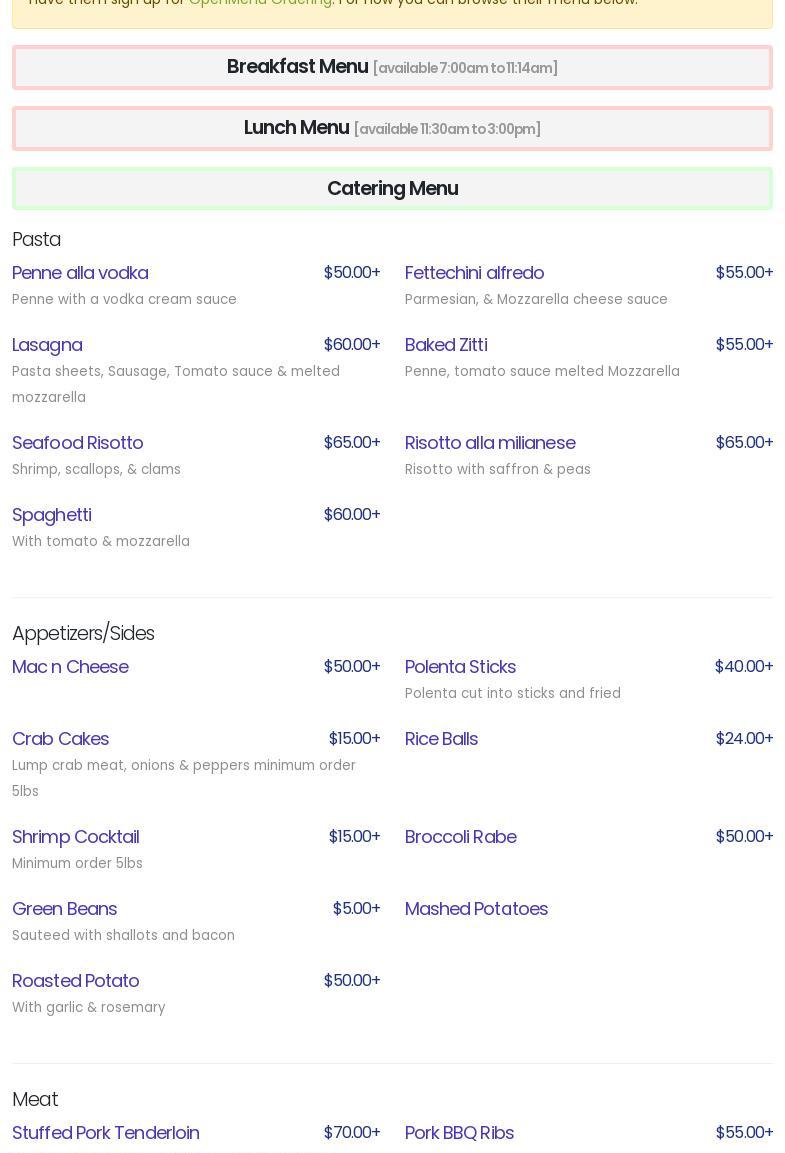Select the Crab Cakes item
The height and width of the screenshot is (1153, 785).
tap(60, 739)
